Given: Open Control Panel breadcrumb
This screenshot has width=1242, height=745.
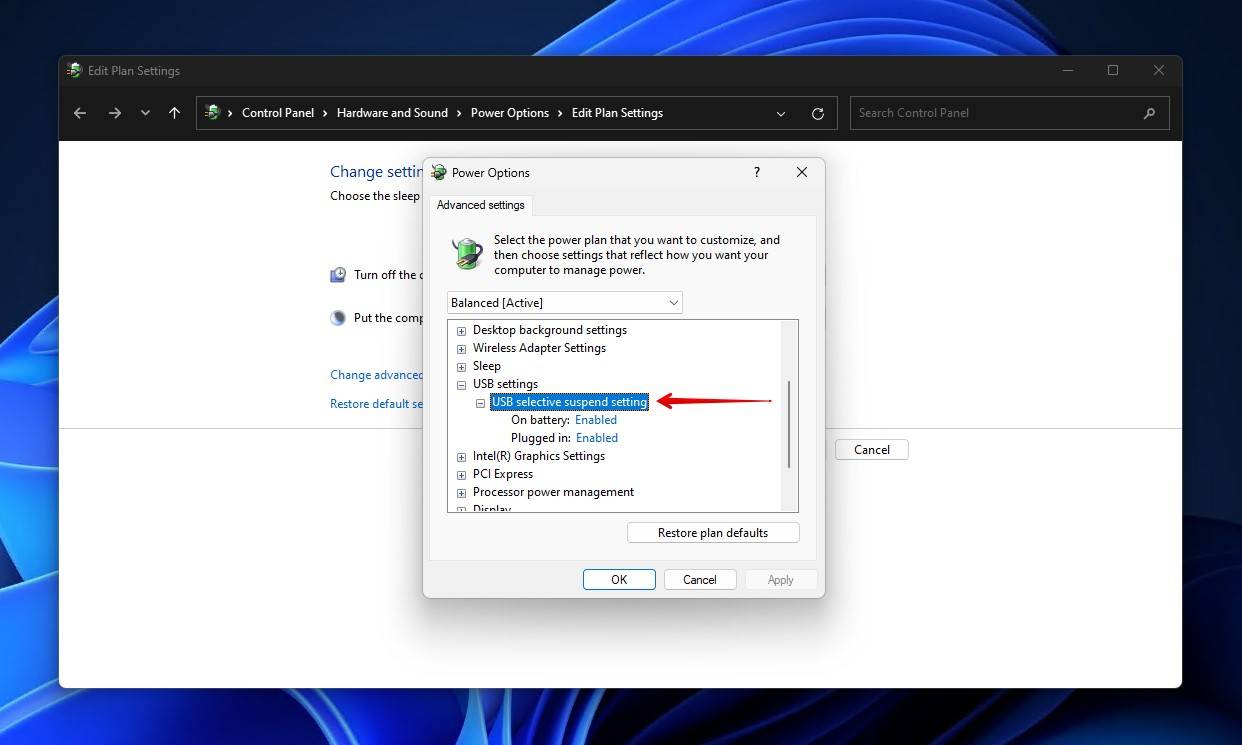Looking at the screenshot, I should [x=278, y=113].
